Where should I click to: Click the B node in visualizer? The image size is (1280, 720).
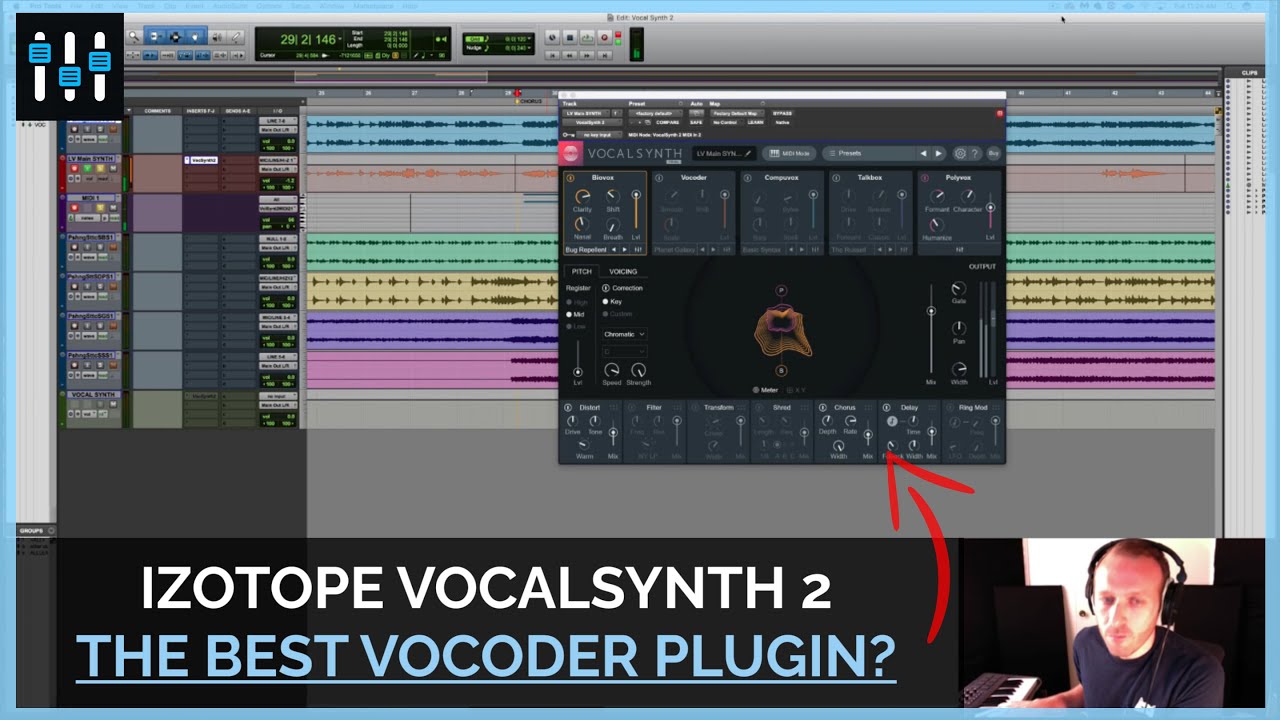tap(781, 371)
